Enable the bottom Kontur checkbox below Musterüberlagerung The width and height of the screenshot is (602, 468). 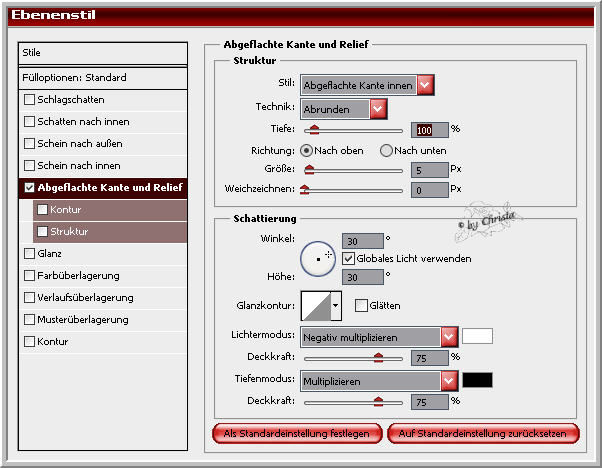tap(29, 341)
